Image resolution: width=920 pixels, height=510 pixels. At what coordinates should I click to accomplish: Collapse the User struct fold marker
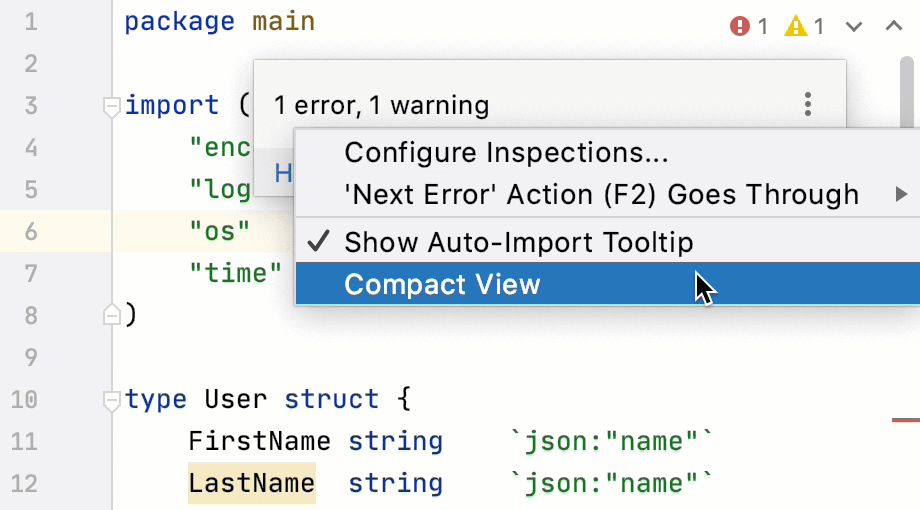point(111,400)
